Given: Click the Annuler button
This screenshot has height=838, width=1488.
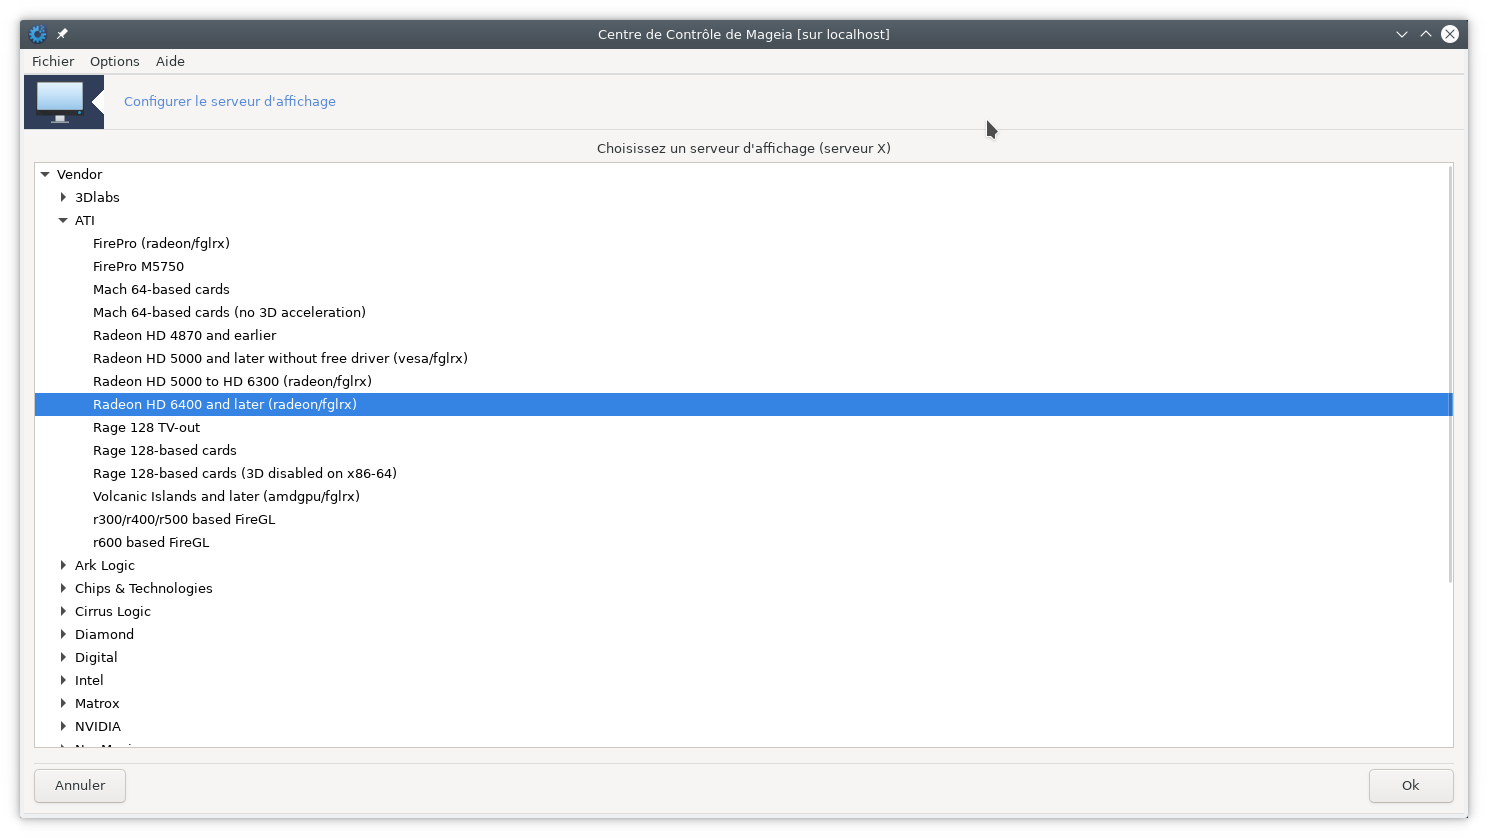Looking at the screenshot, I should [80, 785].
